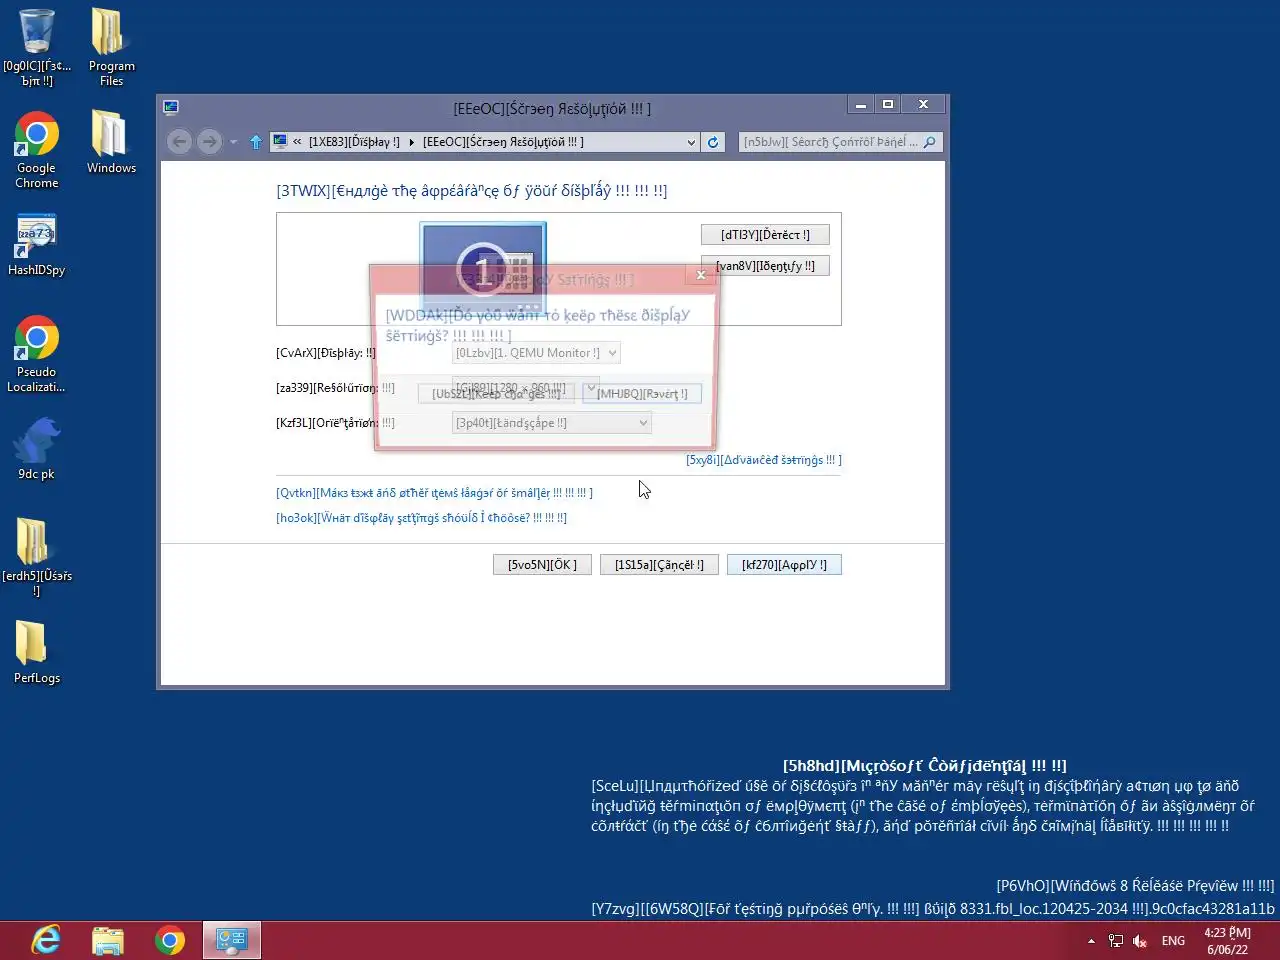This screenshot has height=960, width=1280.
Task: Click the Identify button
Action: (x=765, y=266)
